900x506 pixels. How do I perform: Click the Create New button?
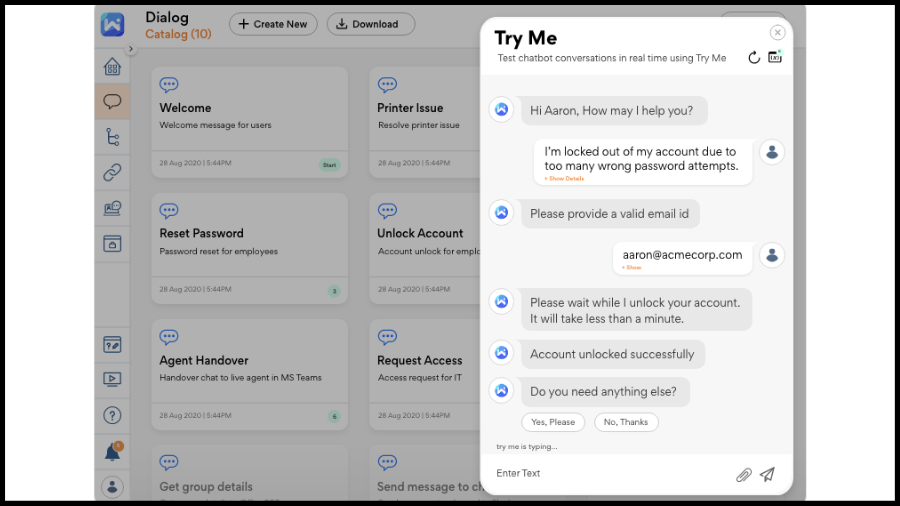click(x=273, y=24)
